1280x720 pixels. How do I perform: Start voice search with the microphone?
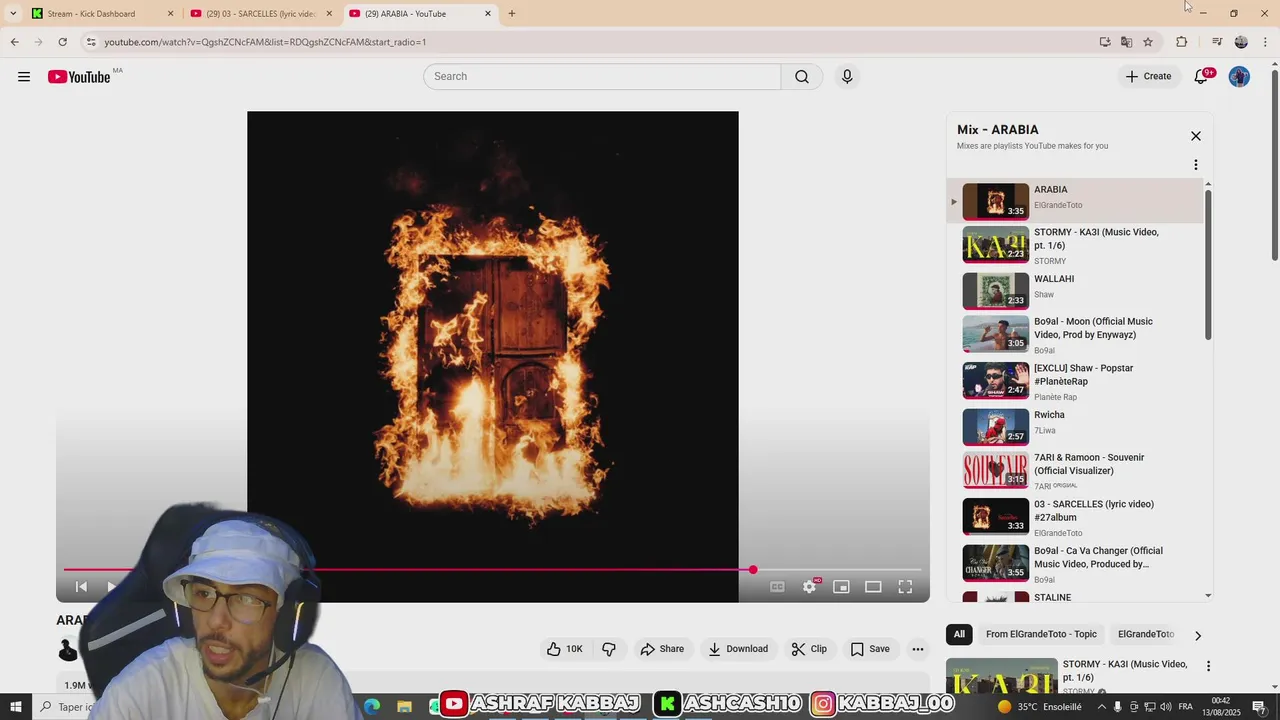847,77
